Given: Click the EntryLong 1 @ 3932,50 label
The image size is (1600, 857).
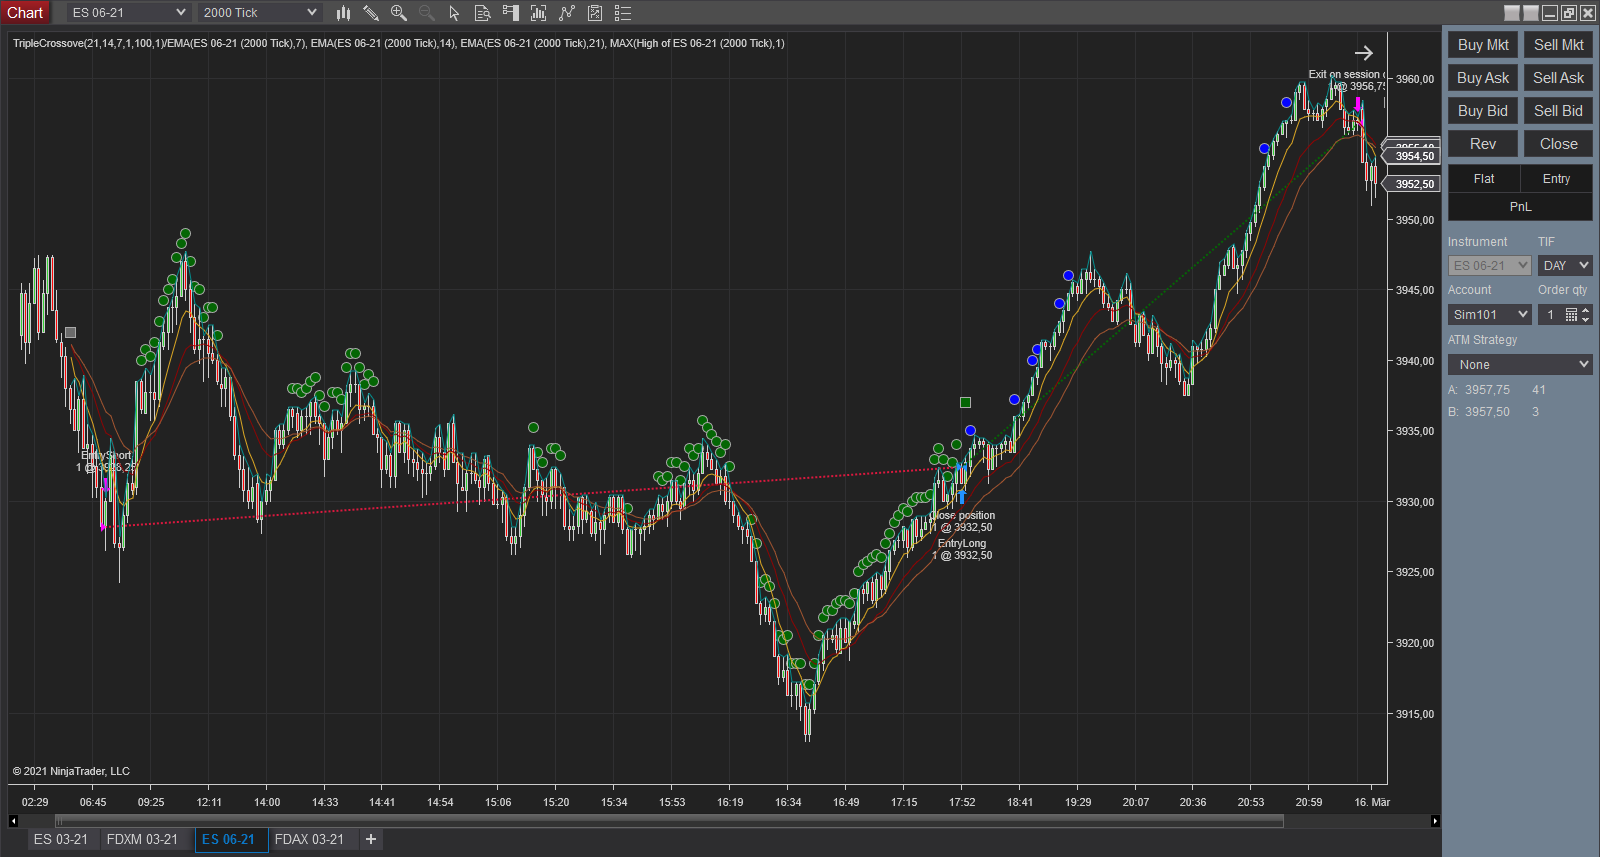Looking at the screenshot, I should tap(963, 550).
